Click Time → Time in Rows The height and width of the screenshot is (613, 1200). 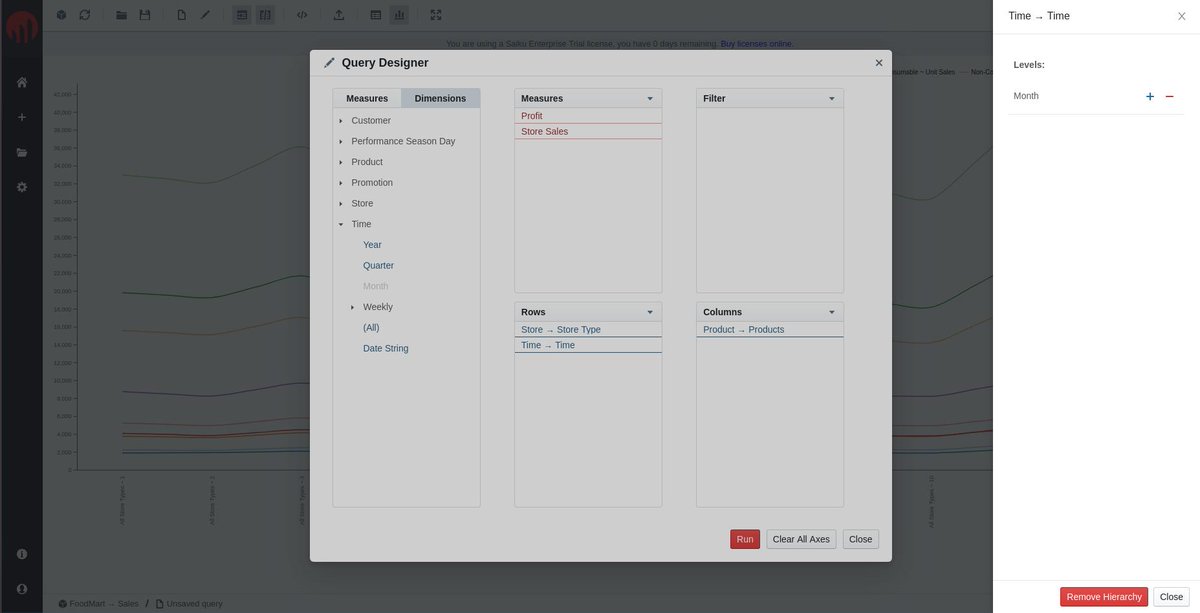pyautogui.click(x=588, y=345)
